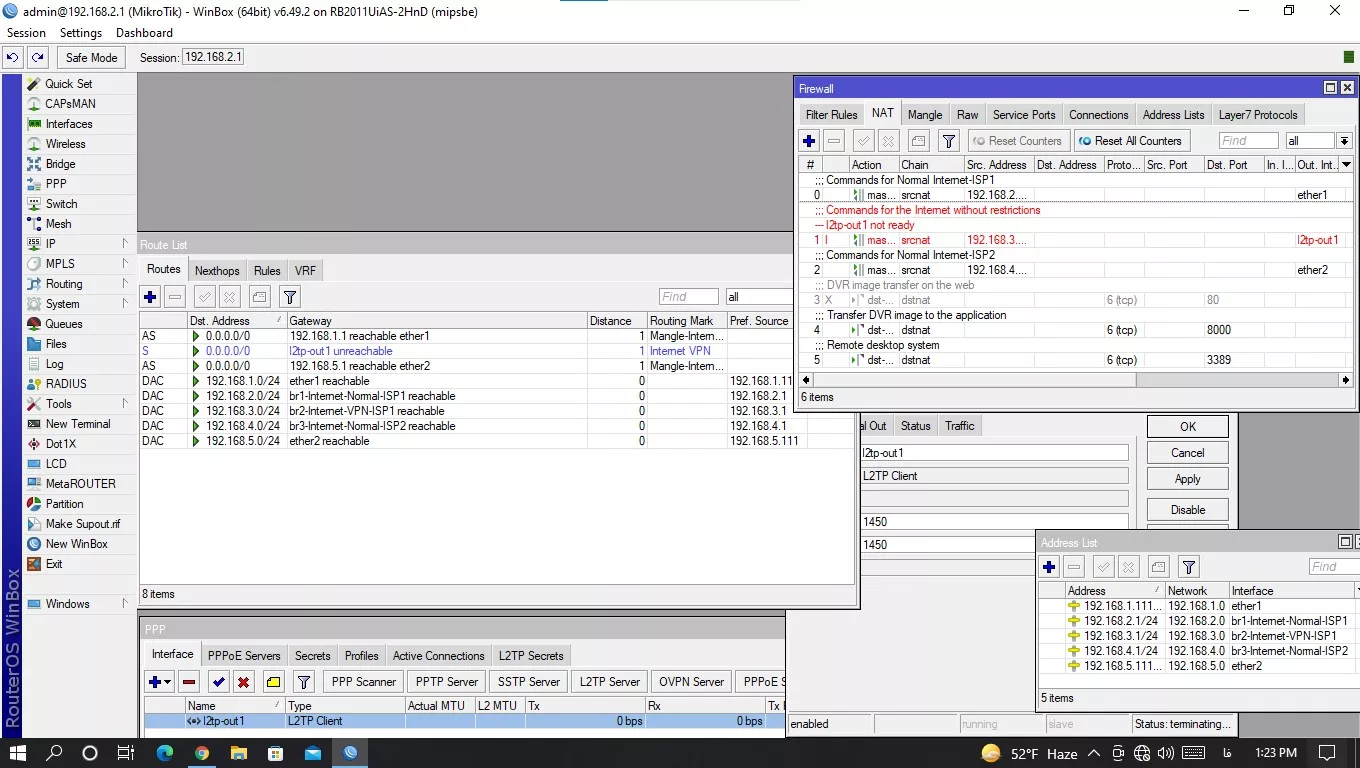
Task: Click Find field in Route List
Action: 689,297
